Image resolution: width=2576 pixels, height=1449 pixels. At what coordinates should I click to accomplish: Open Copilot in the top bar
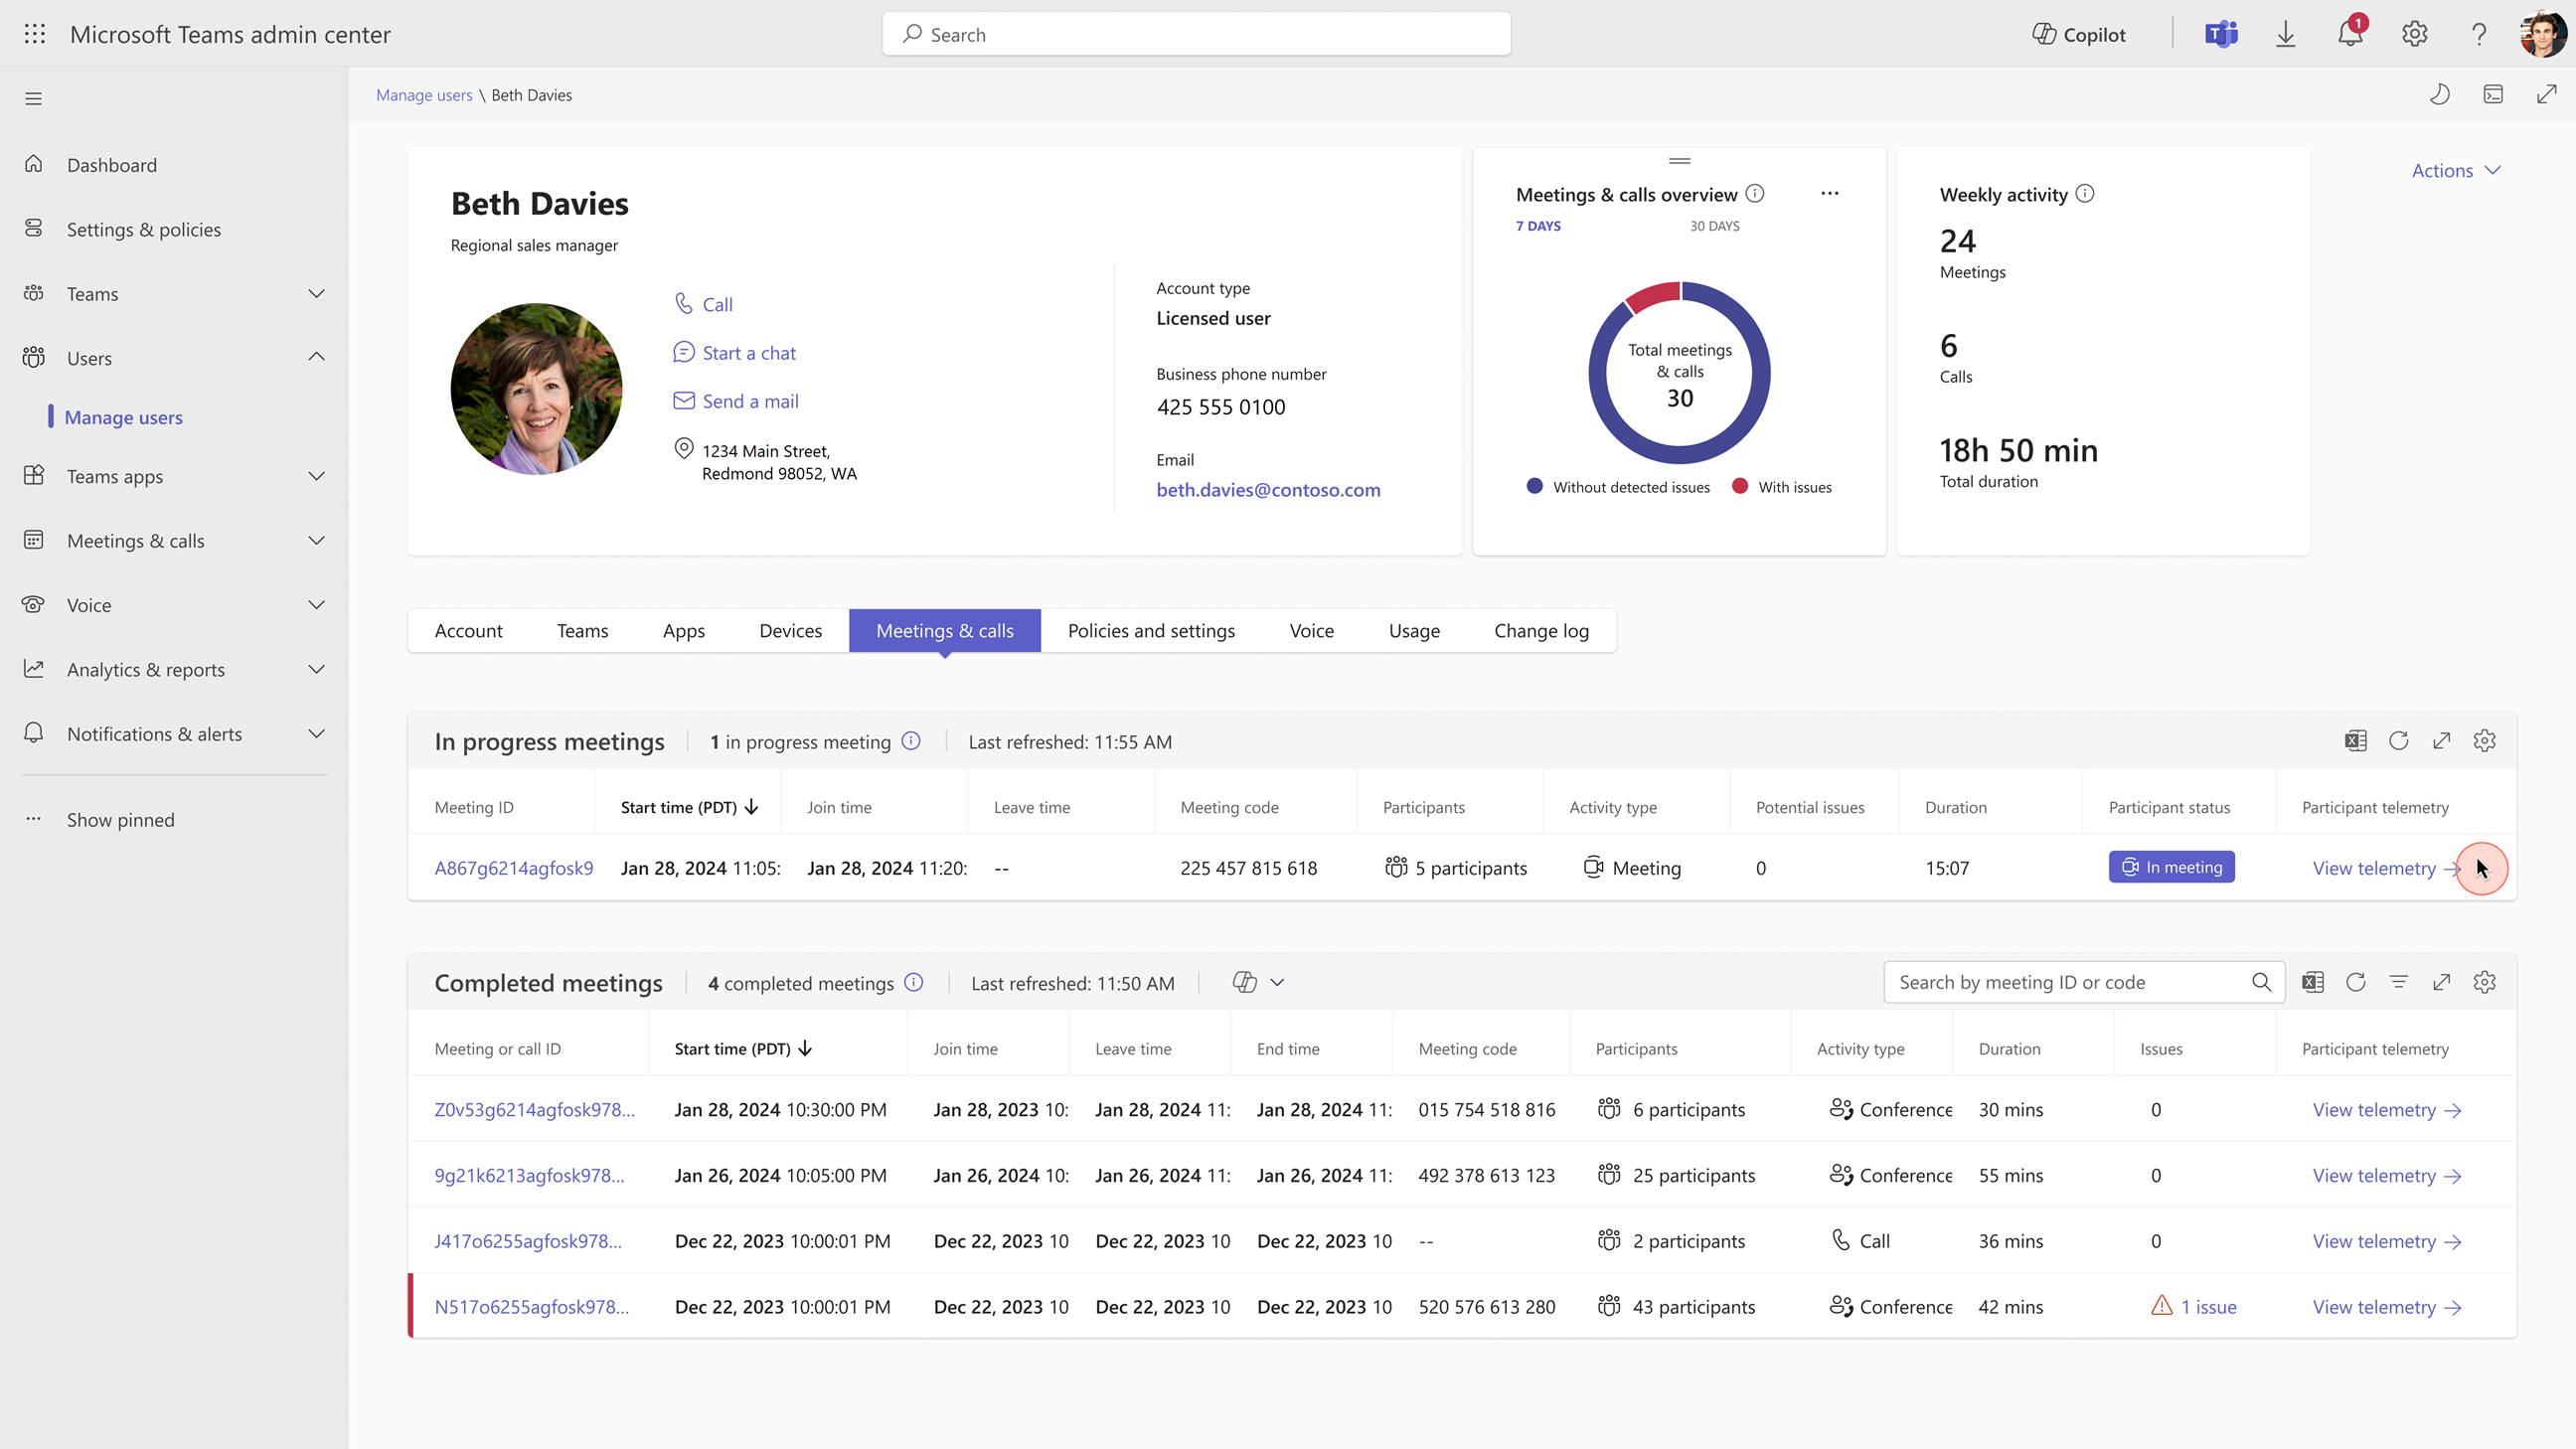point(2078,34)
